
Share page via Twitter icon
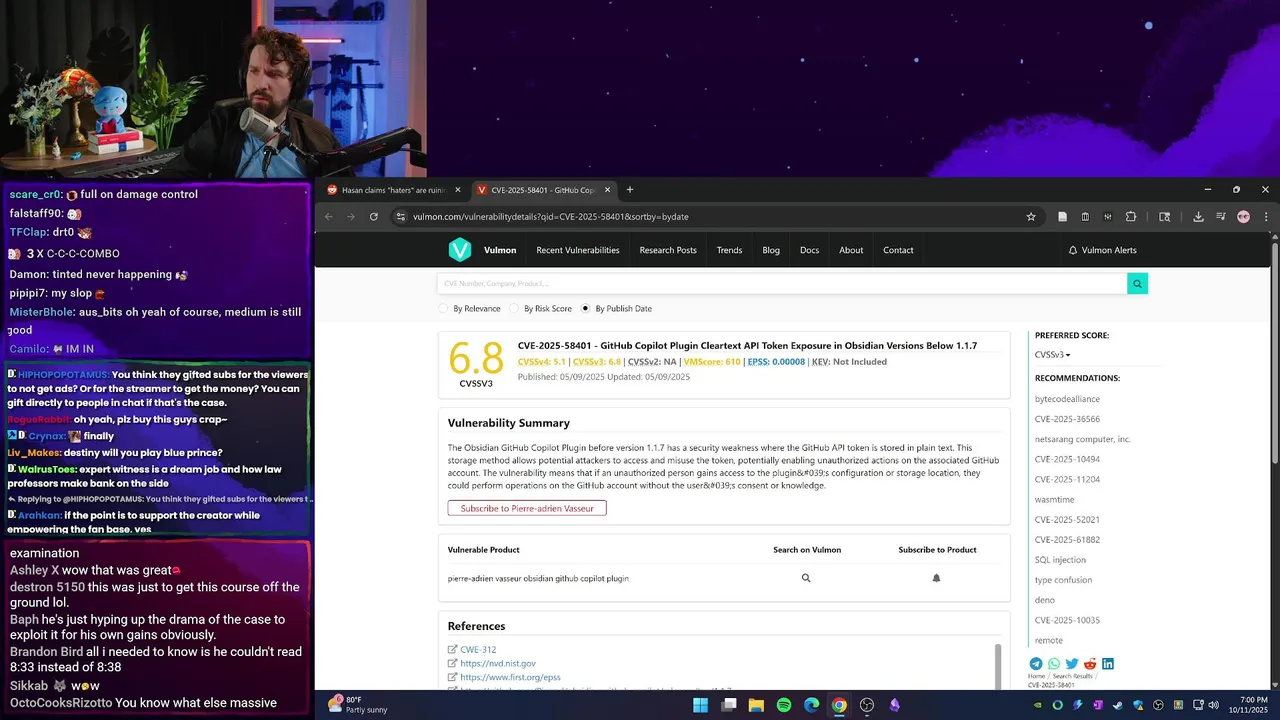[x=1072, y=664]
